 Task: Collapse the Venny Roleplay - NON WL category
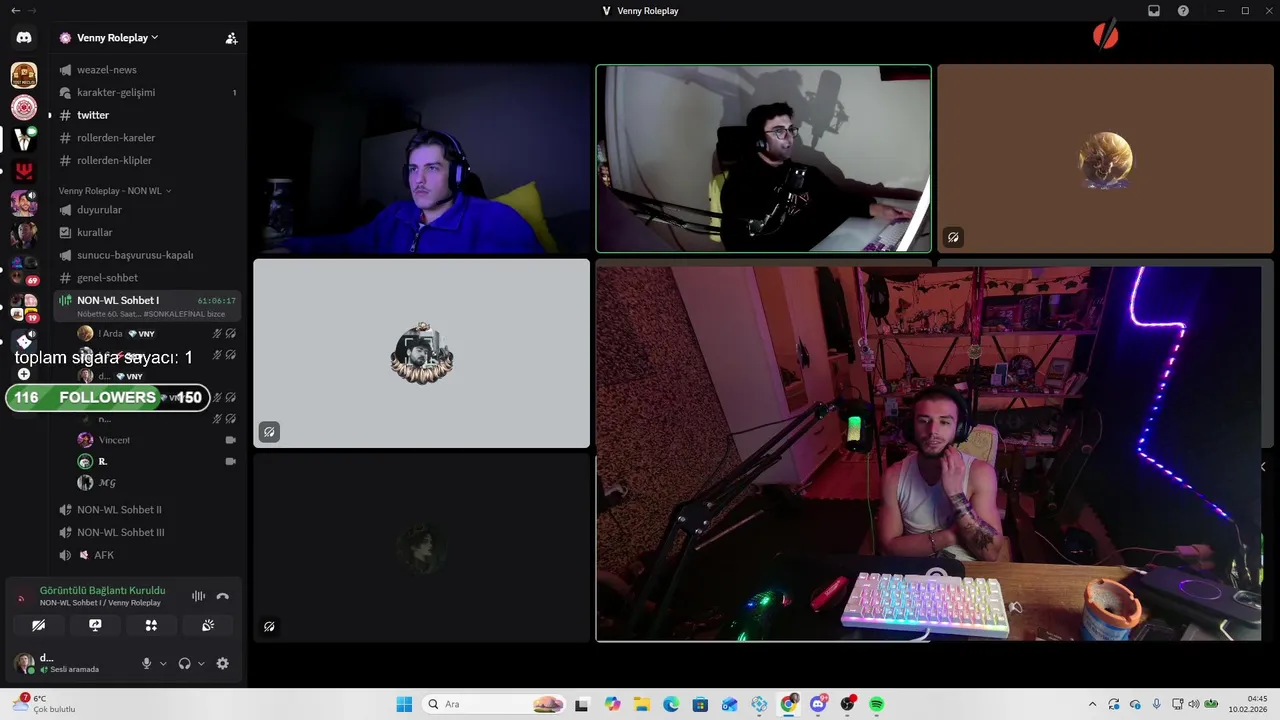coord(114,191)
